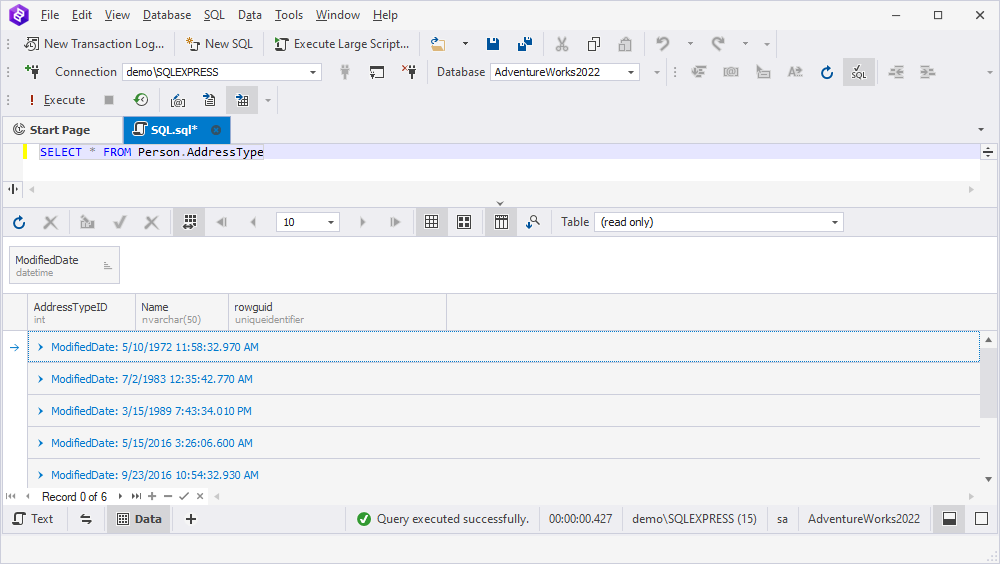Toggle the paginal mode icon in grid toolbar
This screenshot has height=564, width=1000.
189,222
